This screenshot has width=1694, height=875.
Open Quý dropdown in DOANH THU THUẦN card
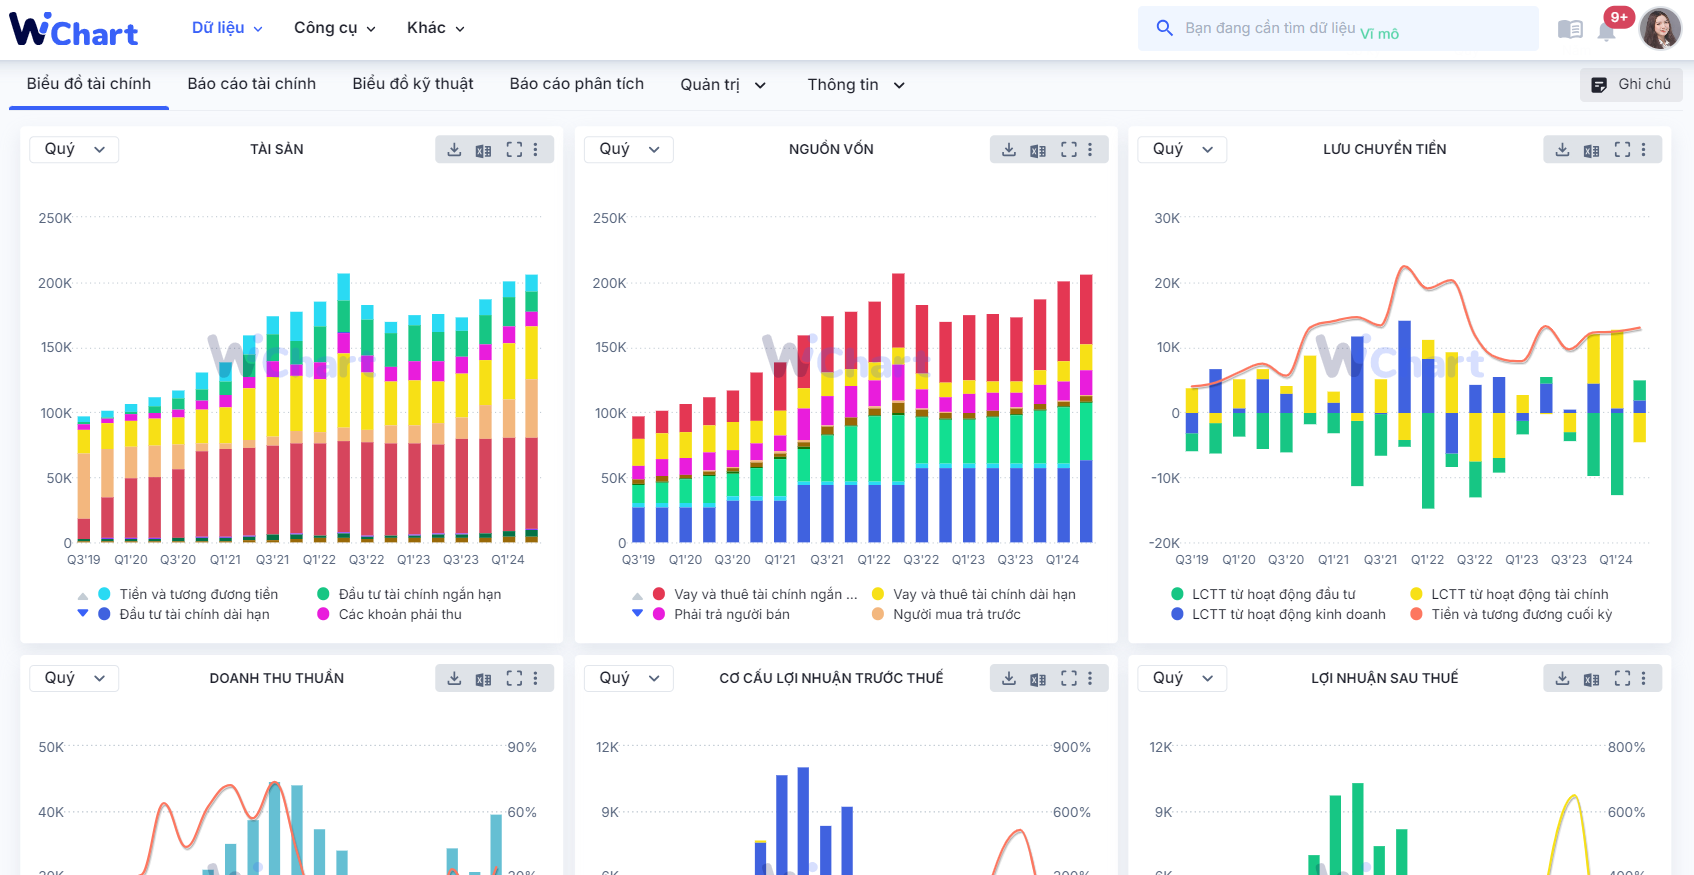74,678
